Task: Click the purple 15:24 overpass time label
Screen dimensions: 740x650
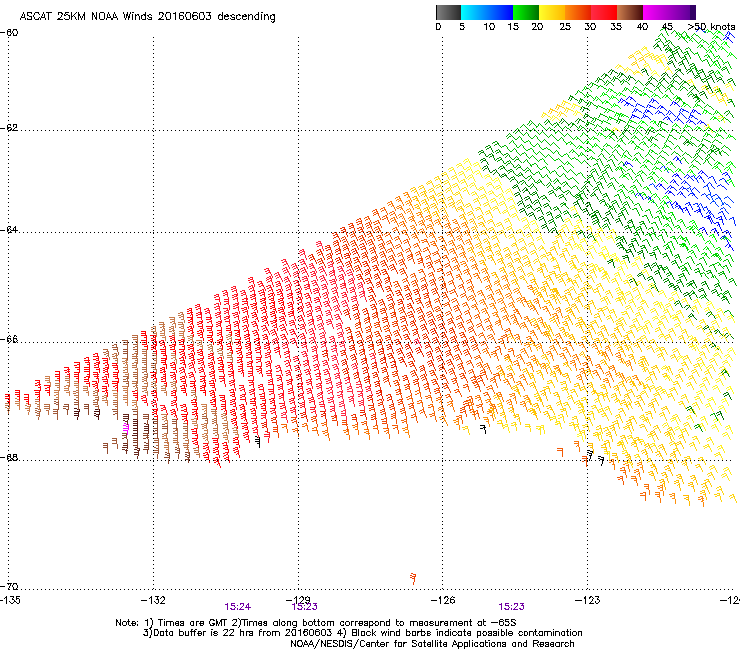Action: pyautogui.click(x=237, y=607)
